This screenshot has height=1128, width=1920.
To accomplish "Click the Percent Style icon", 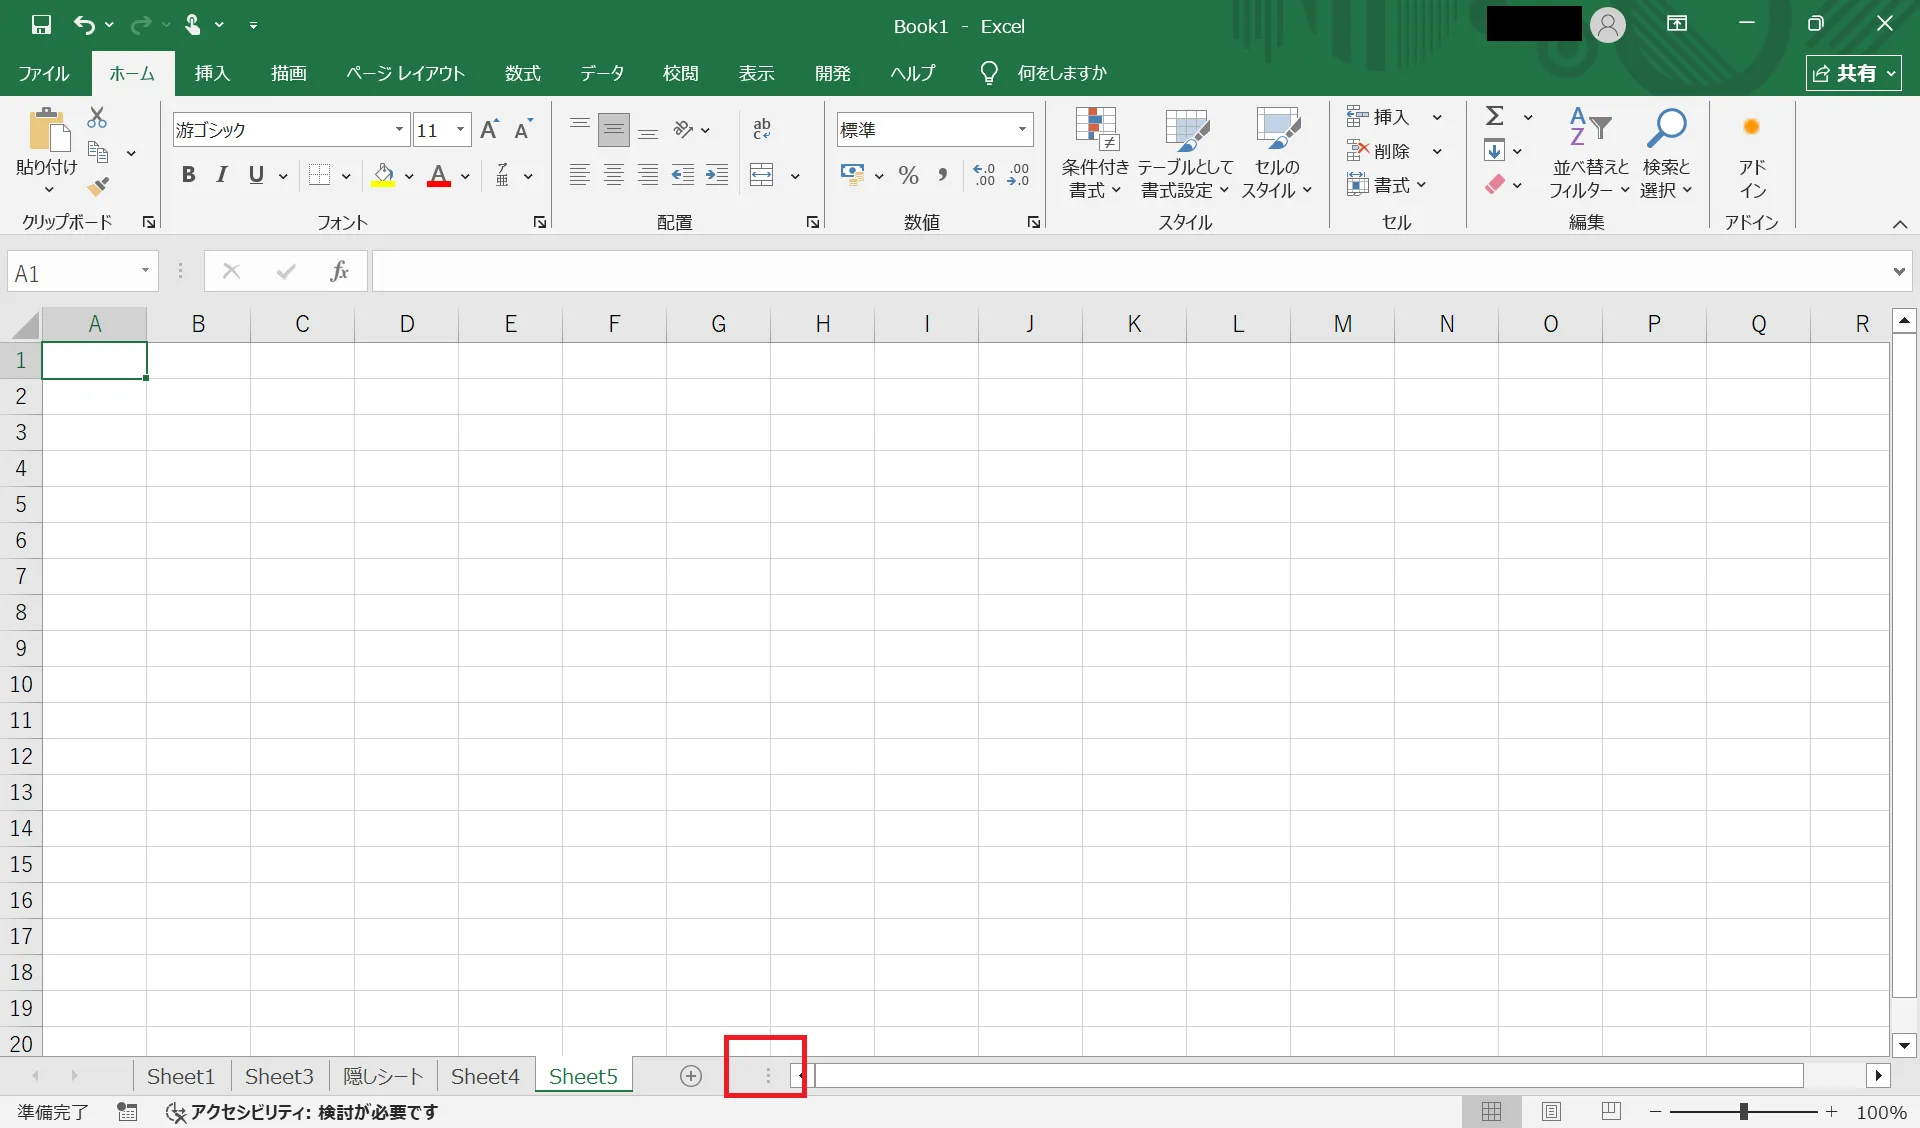I will coord(908,176).
